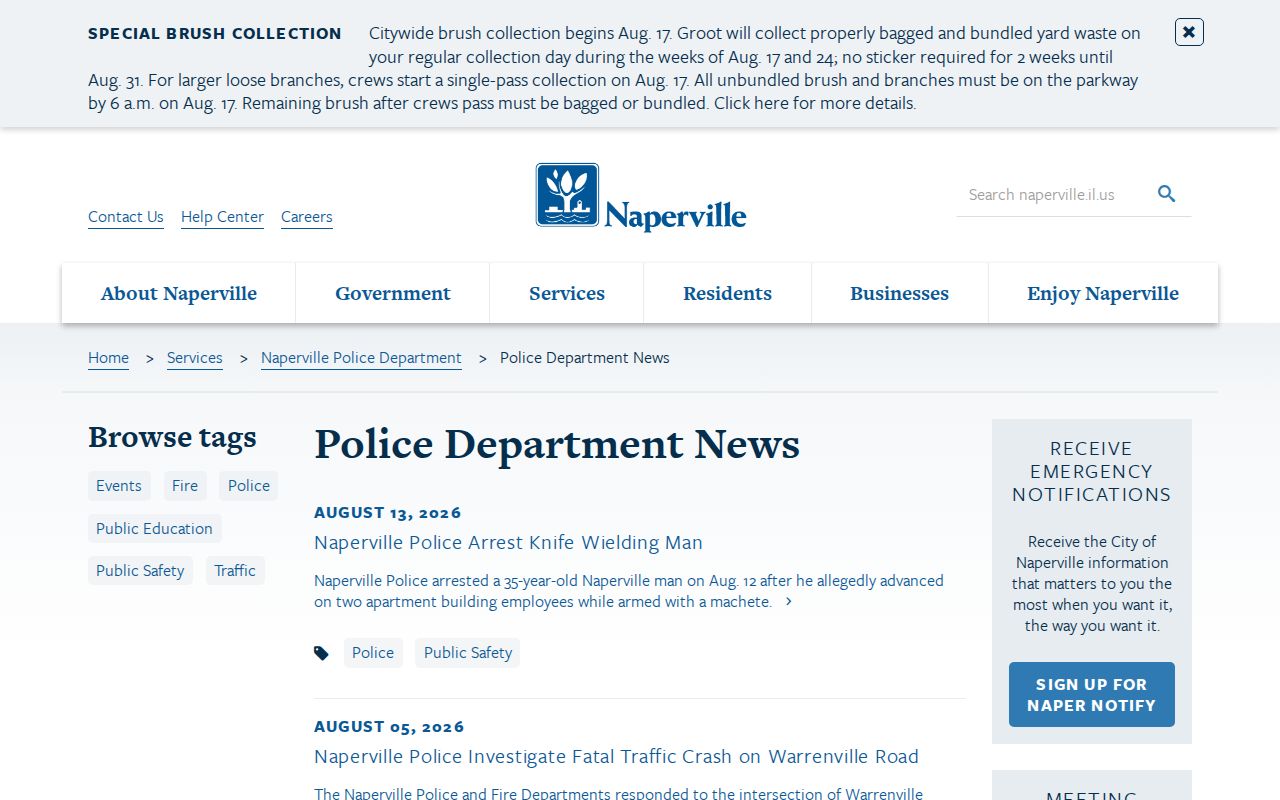Filter by the Fire tag

click(185, 486)
